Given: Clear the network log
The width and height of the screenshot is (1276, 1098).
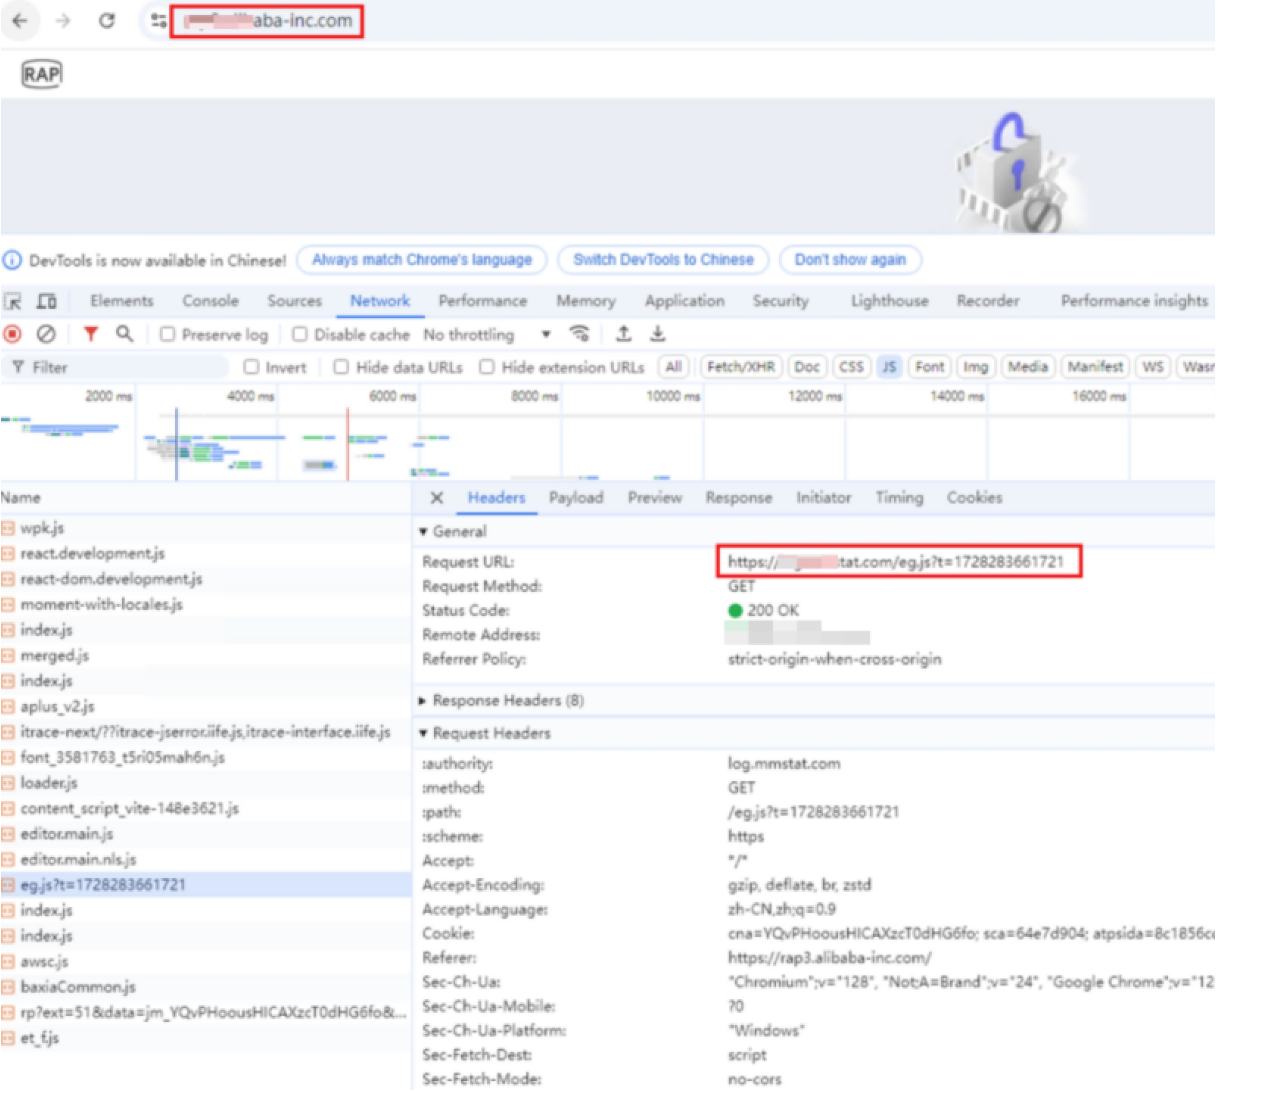Looking at the screenshot, I should tap(46, 334).
